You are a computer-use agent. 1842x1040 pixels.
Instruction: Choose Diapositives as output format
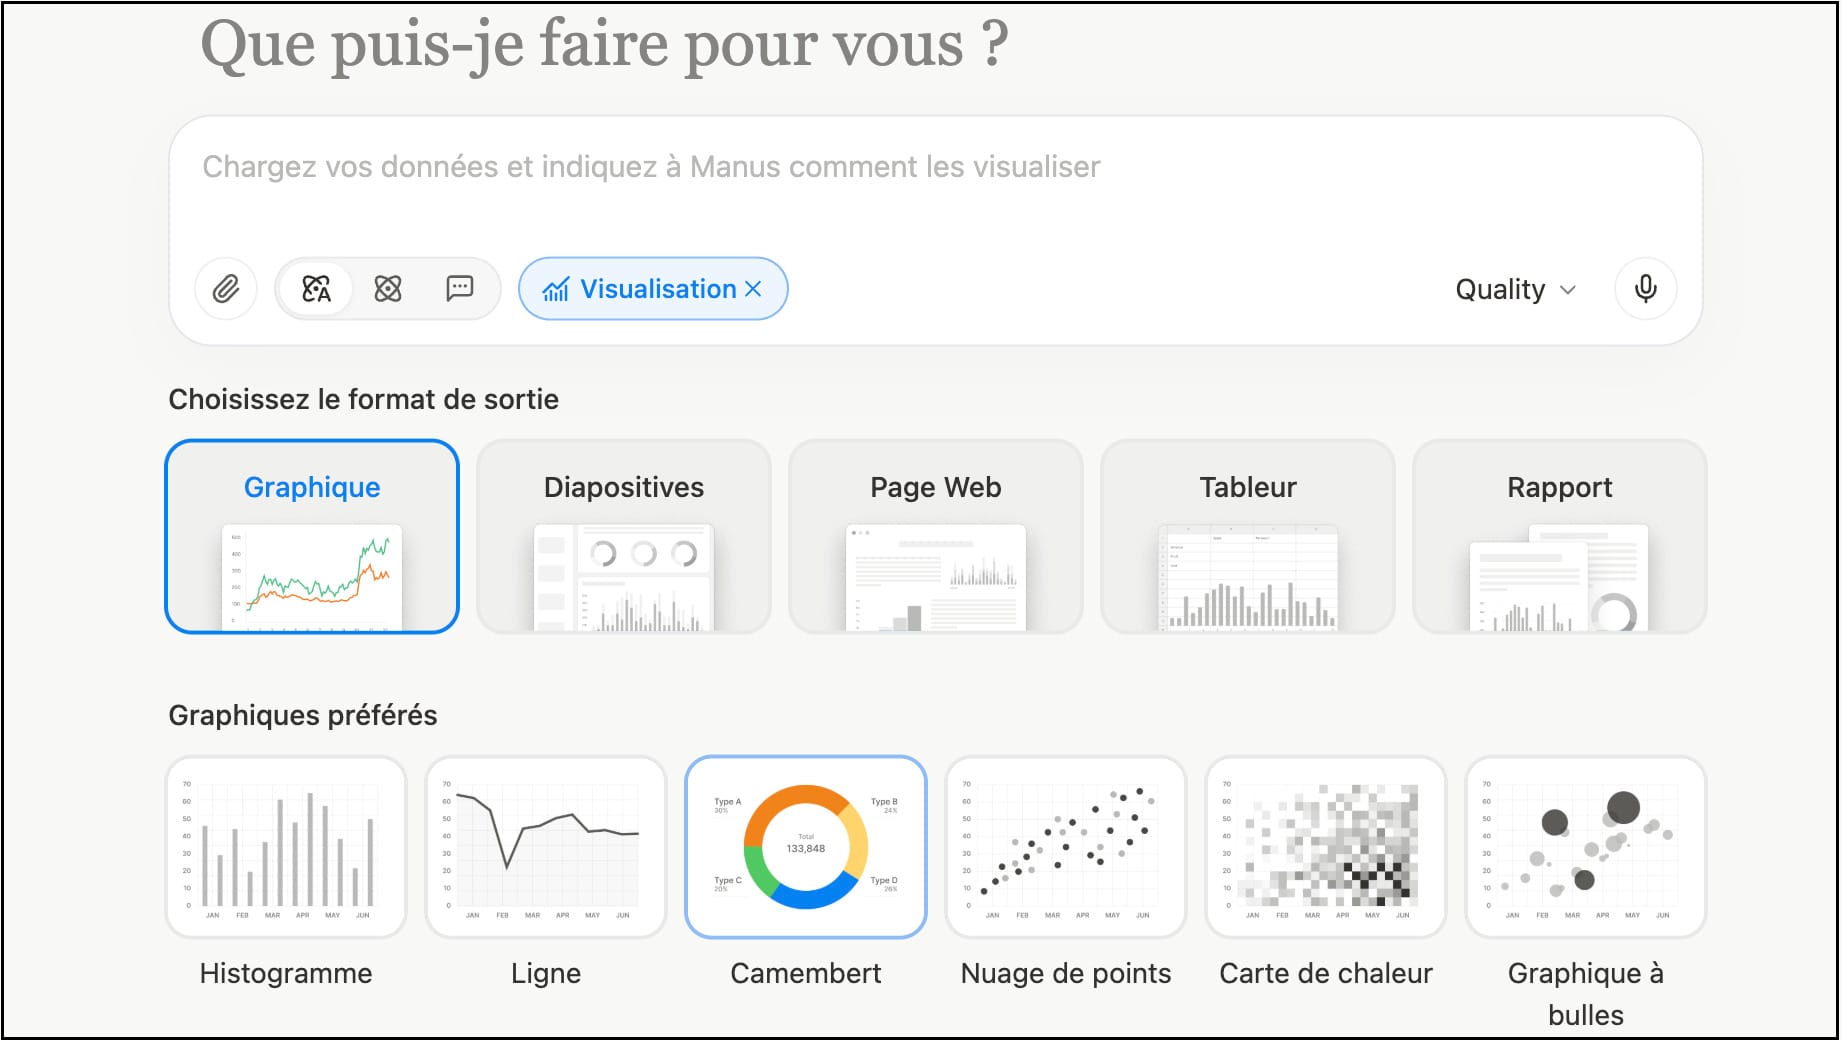[624, 537]
